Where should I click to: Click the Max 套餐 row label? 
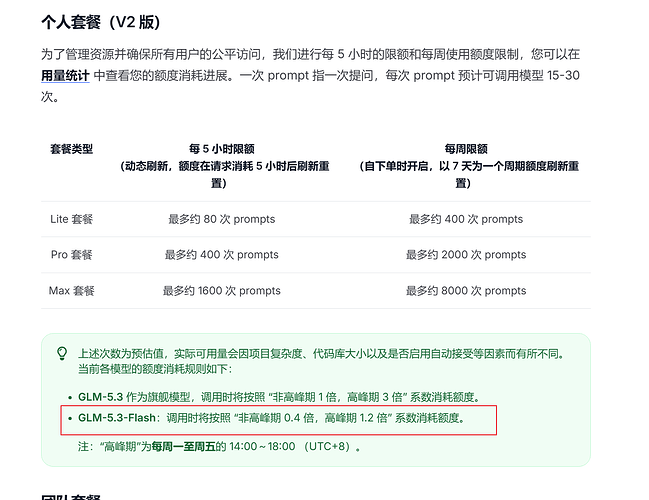tap(72, 291)
